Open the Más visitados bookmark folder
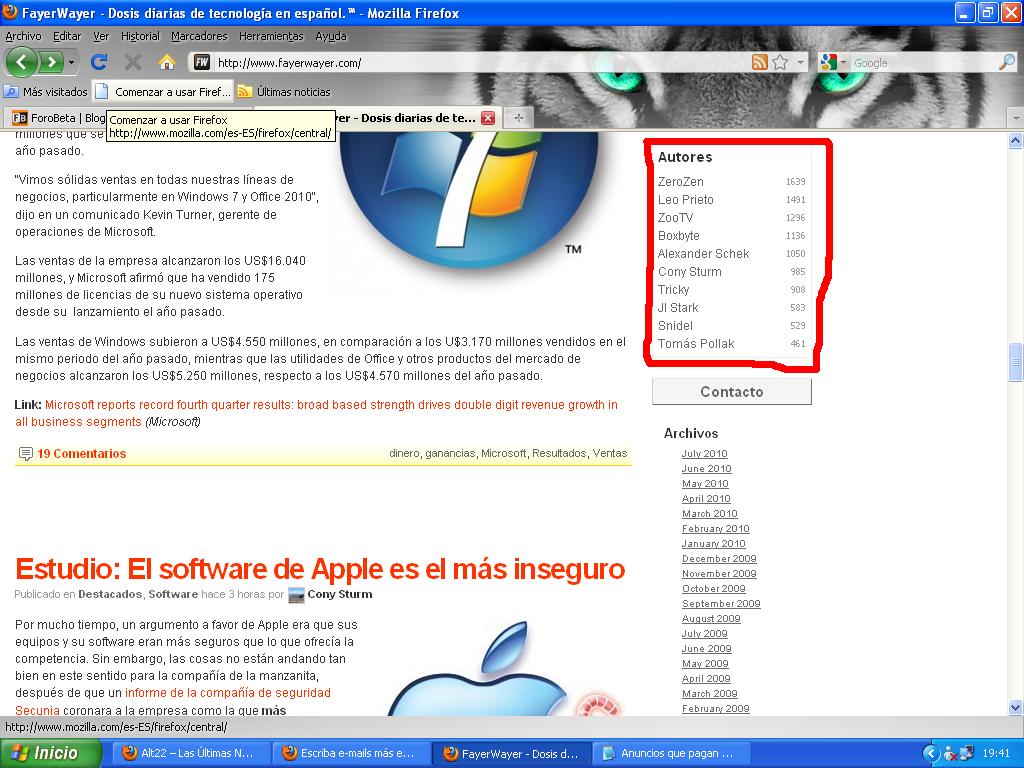 click(46, 92)
